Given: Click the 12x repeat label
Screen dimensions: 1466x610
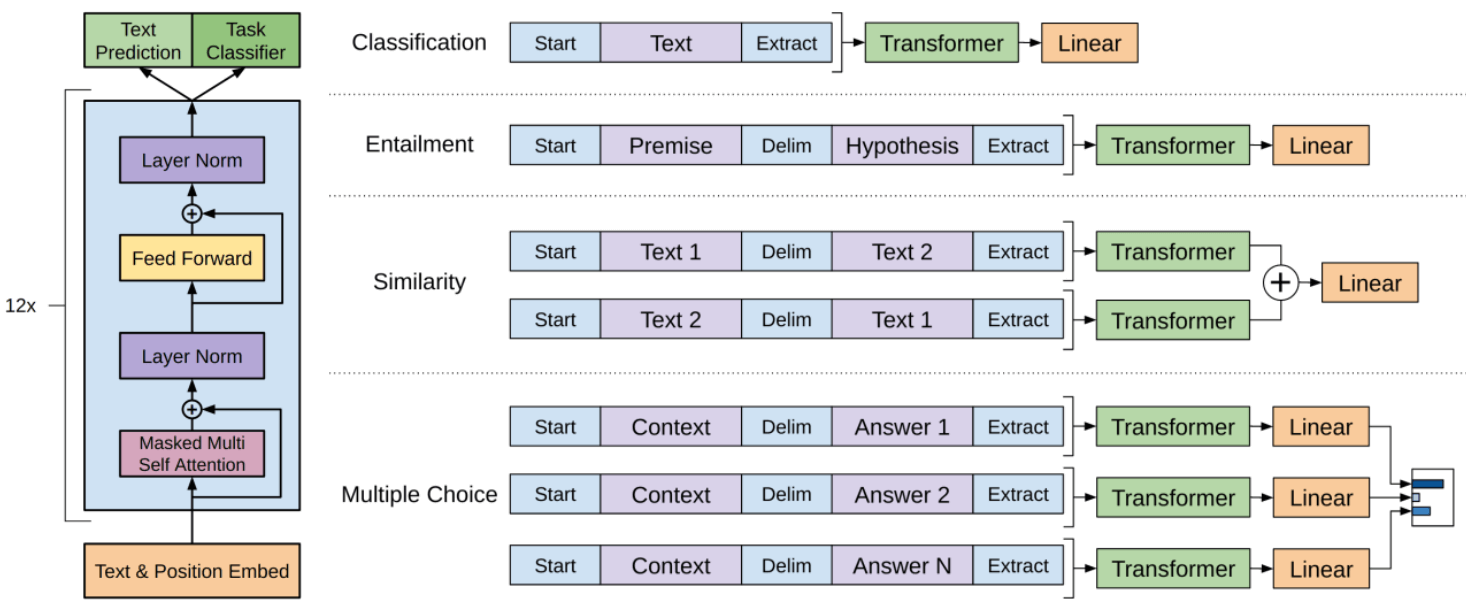Looking at the screenshot, I should 20,306.
